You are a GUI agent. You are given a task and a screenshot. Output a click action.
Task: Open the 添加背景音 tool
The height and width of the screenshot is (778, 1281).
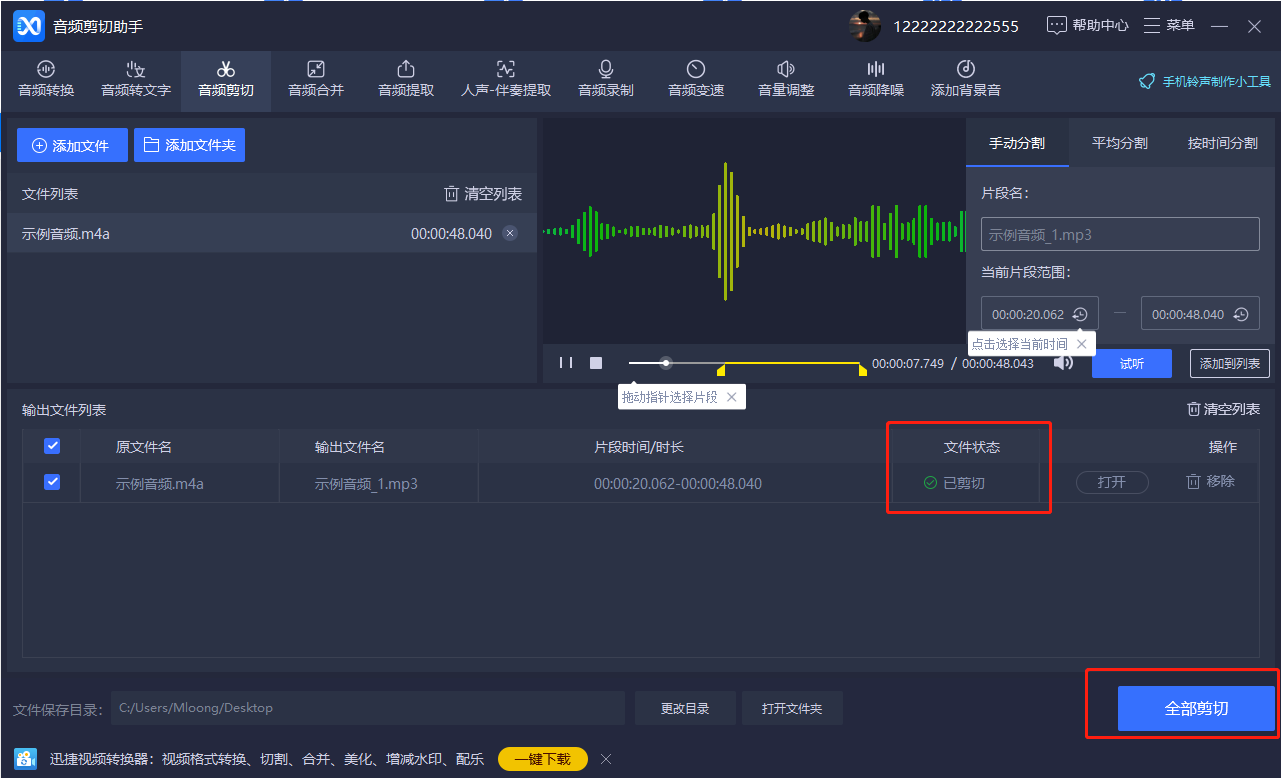[966, 79]
